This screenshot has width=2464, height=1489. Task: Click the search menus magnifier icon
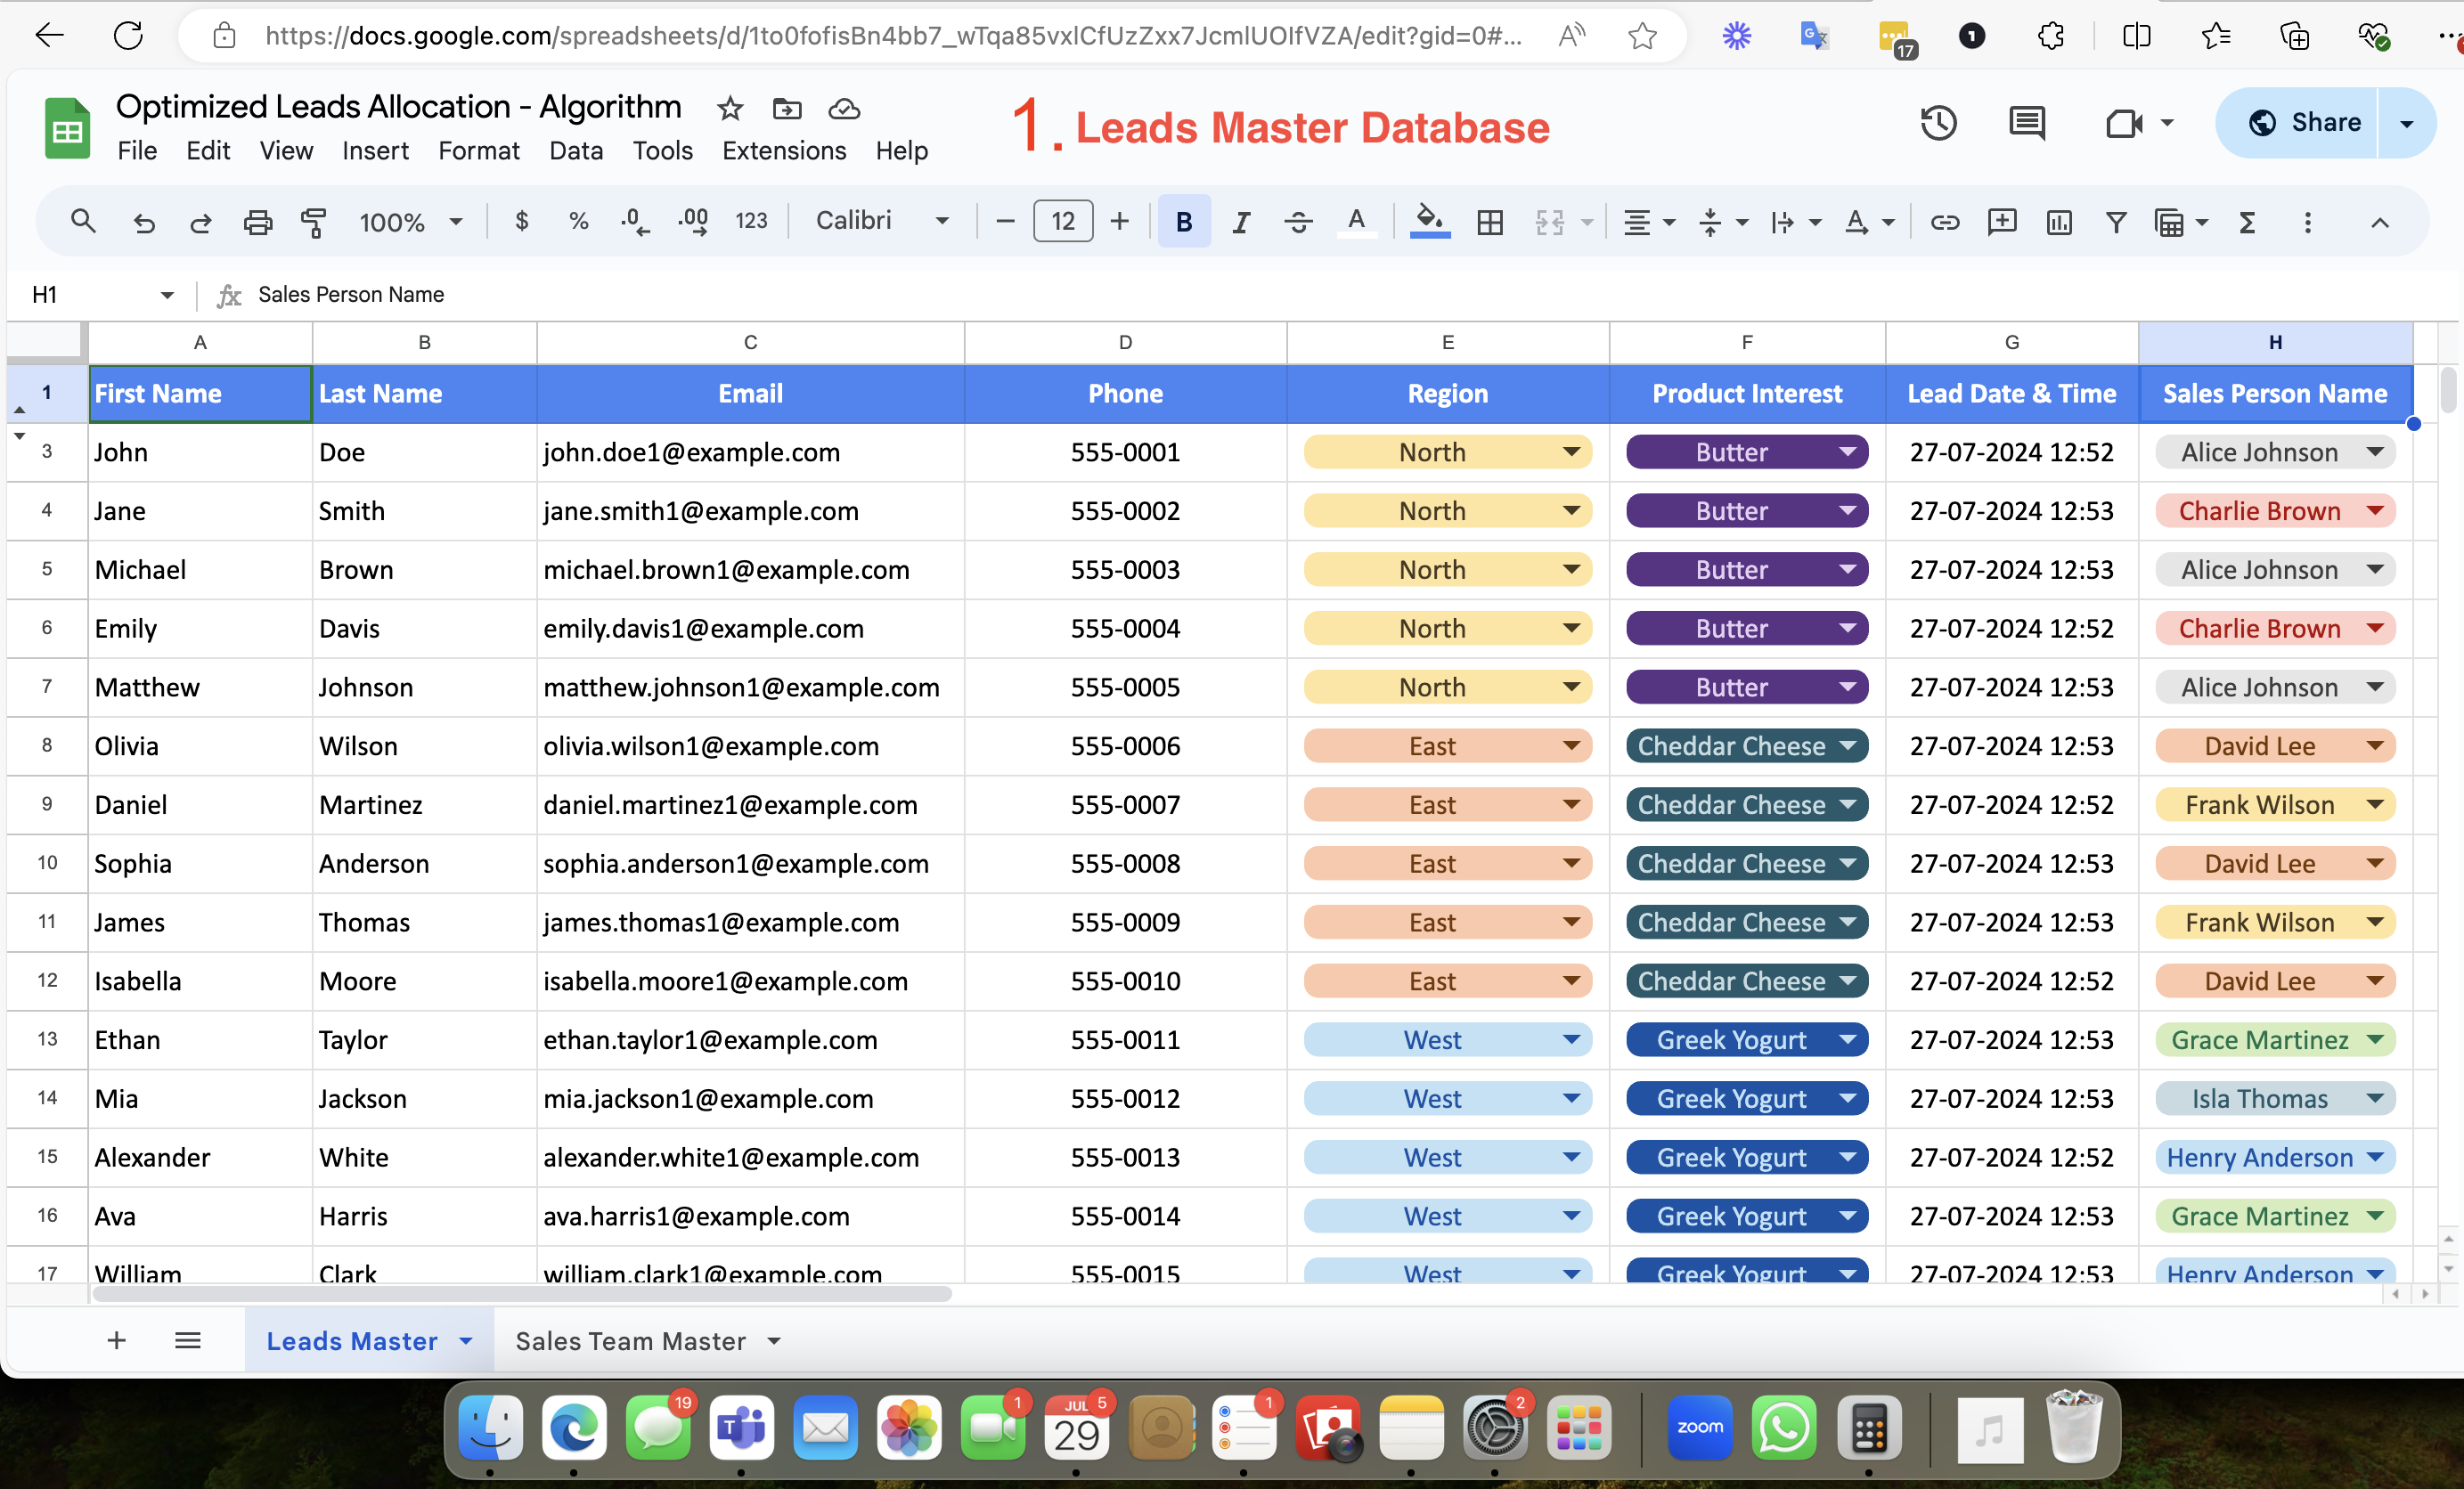tap(83, 221)
